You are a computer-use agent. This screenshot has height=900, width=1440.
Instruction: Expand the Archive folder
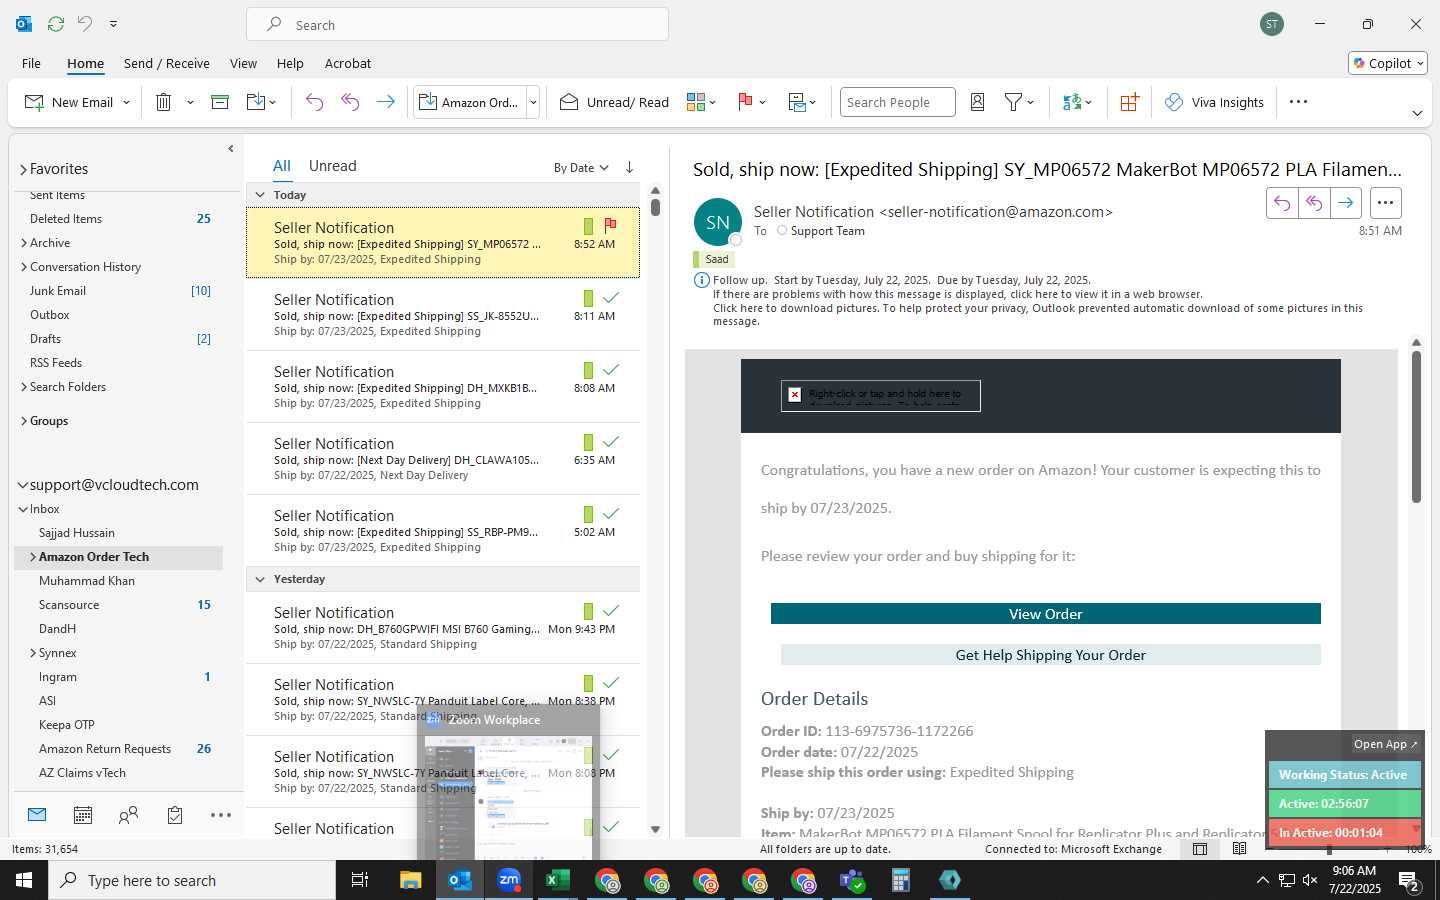coord(24,243)
